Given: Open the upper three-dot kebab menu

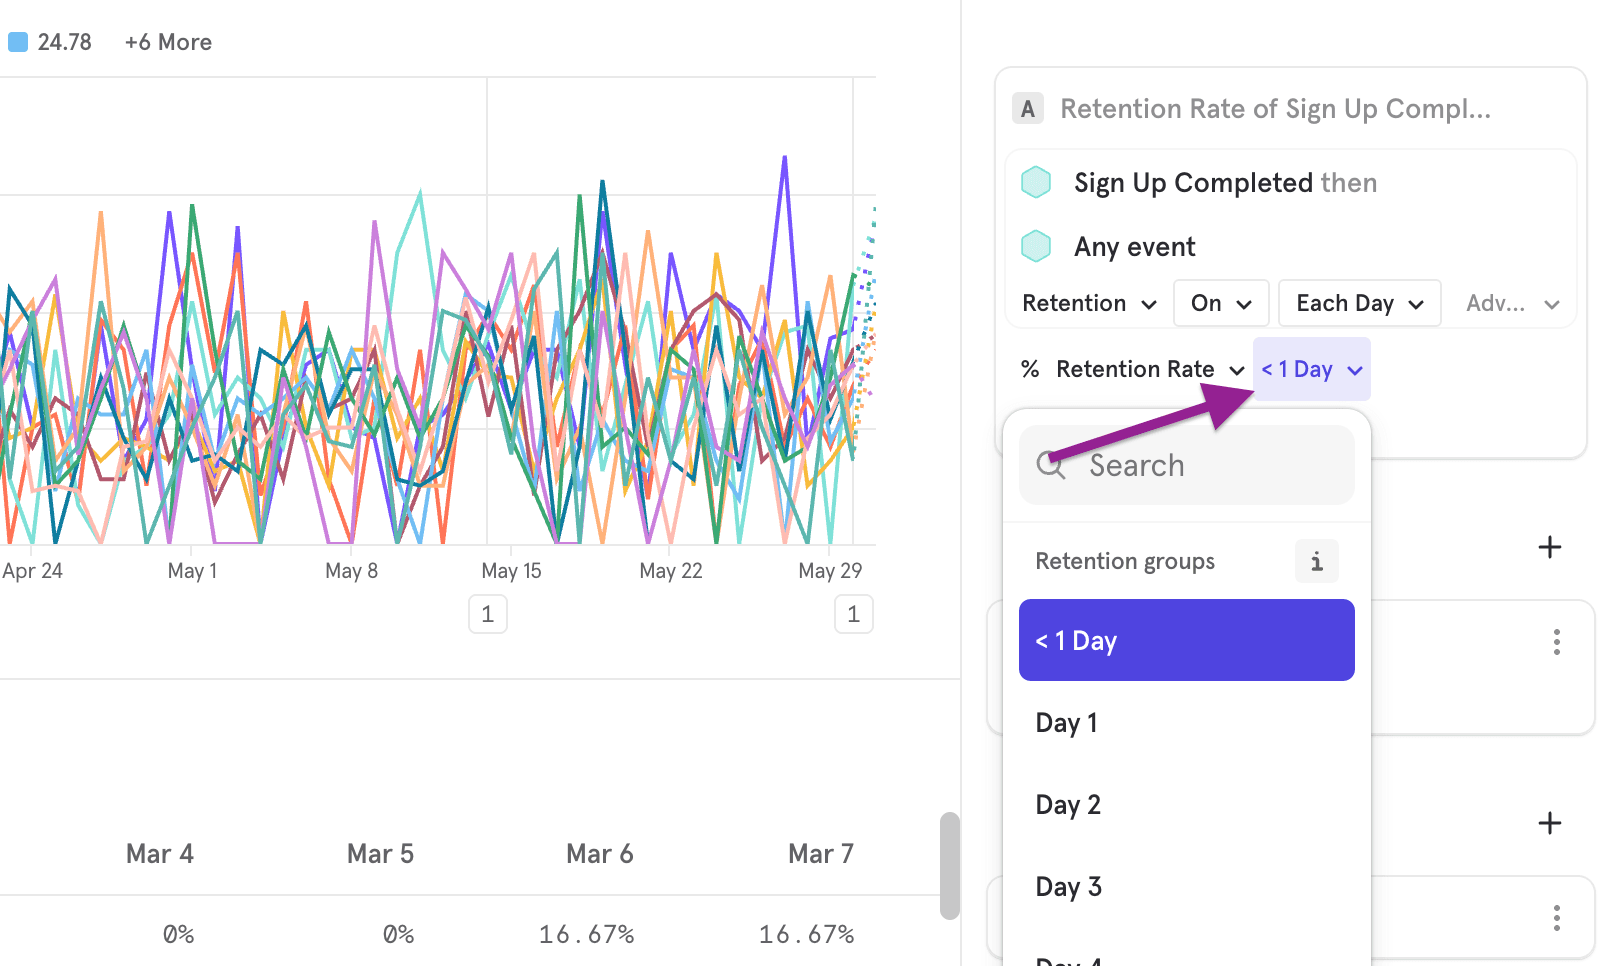Looking at the screenshot, I should [1557, 643].
